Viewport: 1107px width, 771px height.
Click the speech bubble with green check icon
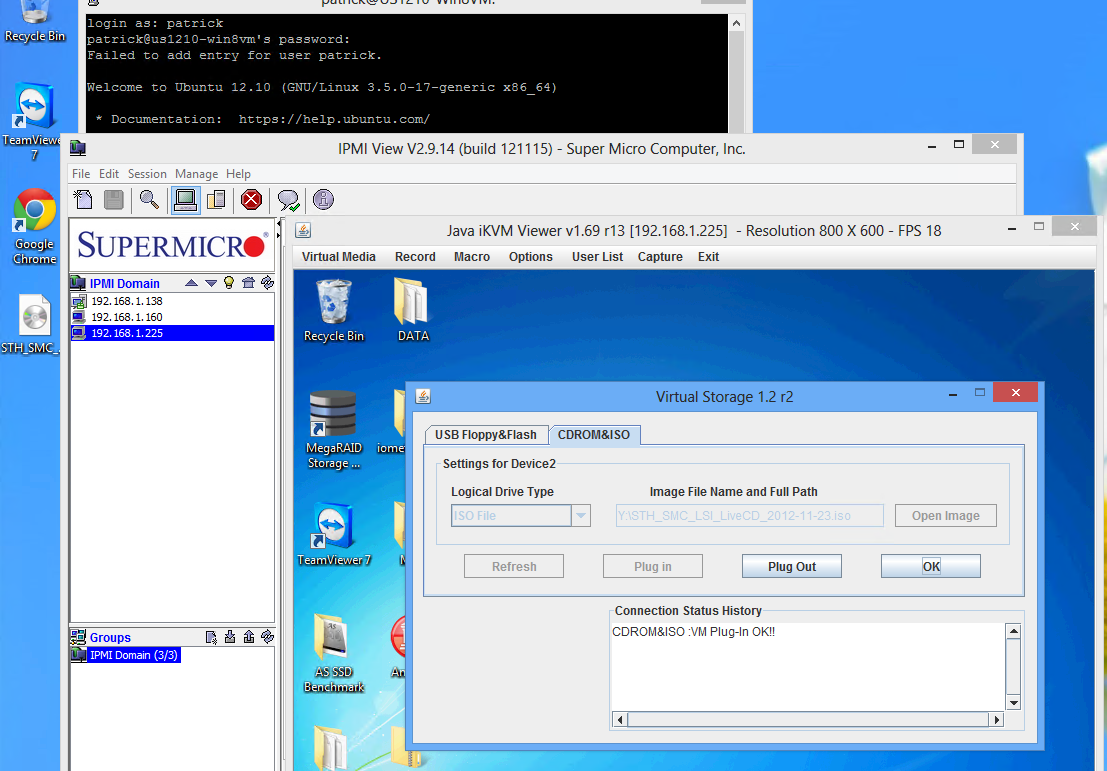288,200
